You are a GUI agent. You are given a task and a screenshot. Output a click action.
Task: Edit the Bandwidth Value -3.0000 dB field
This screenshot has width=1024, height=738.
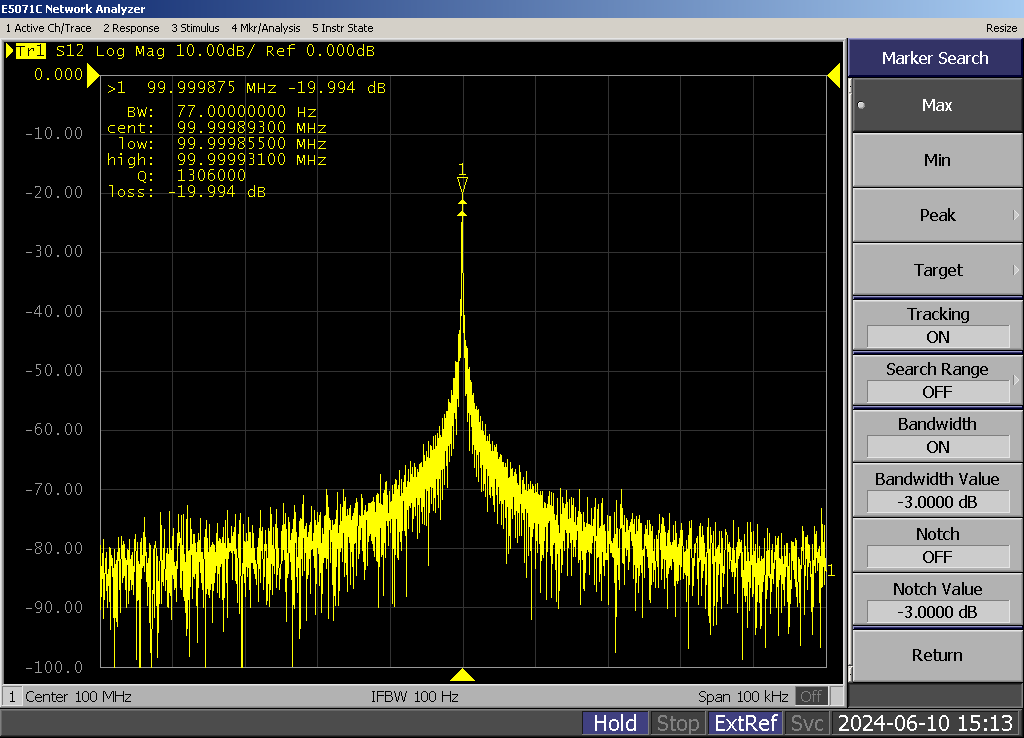[937, 502]
